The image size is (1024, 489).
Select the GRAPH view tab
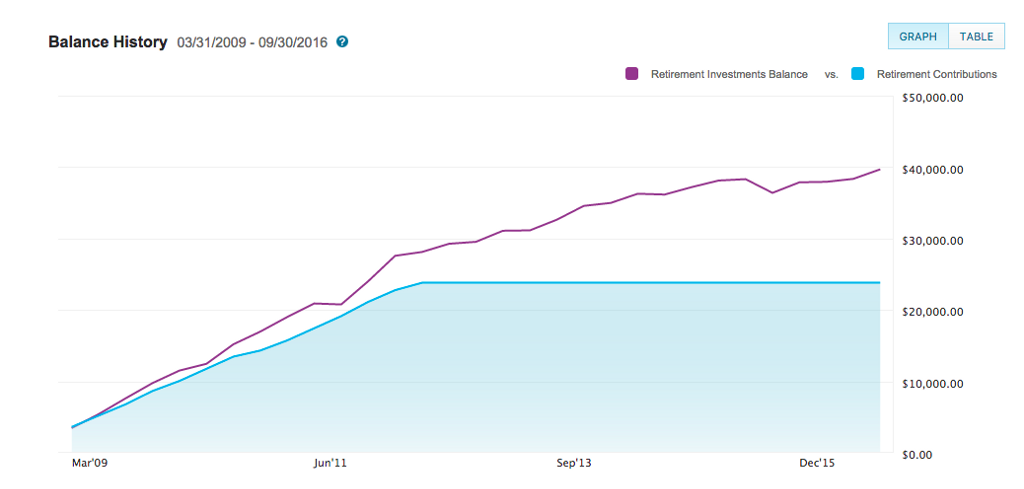point(918,36)
